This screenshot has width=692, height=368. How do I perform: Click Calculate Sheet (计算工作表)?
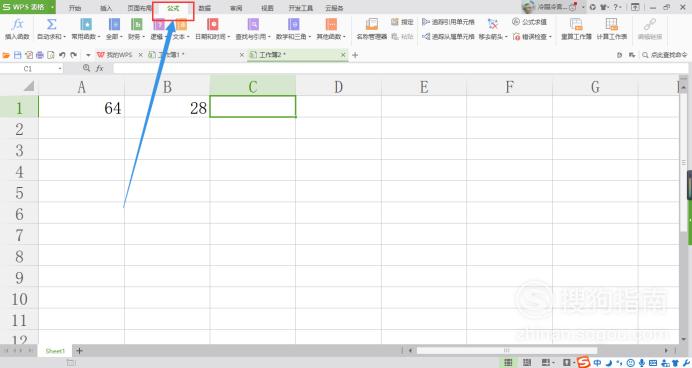coord(612,29)
